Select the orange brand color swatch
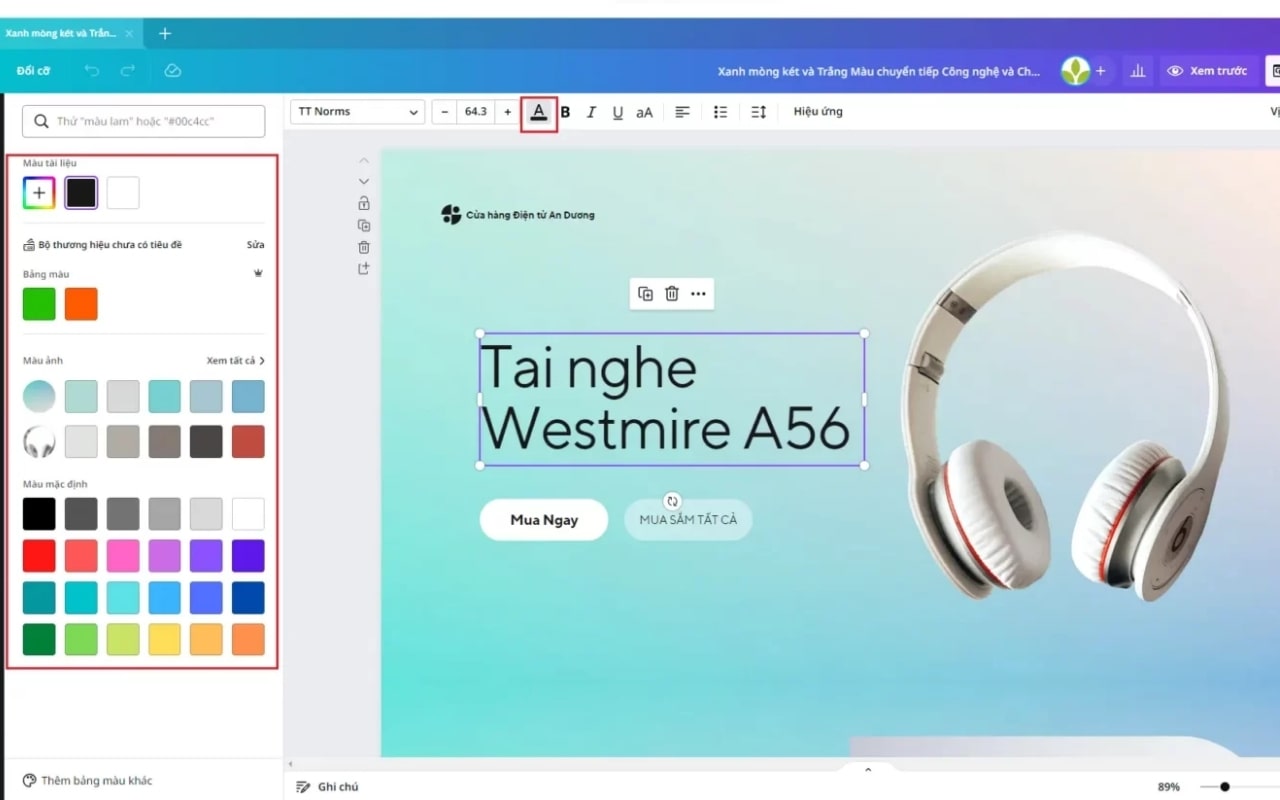Image resolution: width=1280 pixels, height=800 pixels. [80, 303]
